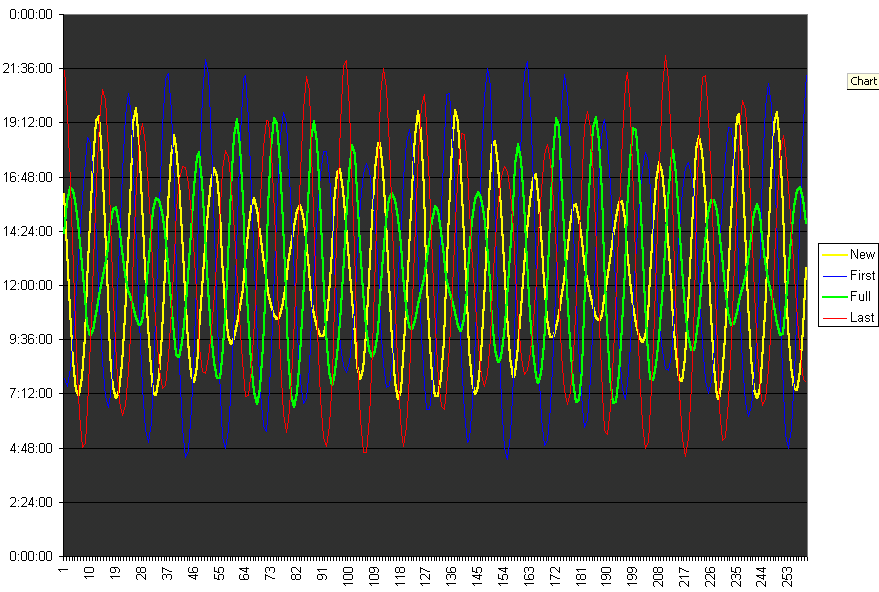This screenshot has width=879, height=592.
Task: Click the x-axis label 91
Action: point(322,572)
